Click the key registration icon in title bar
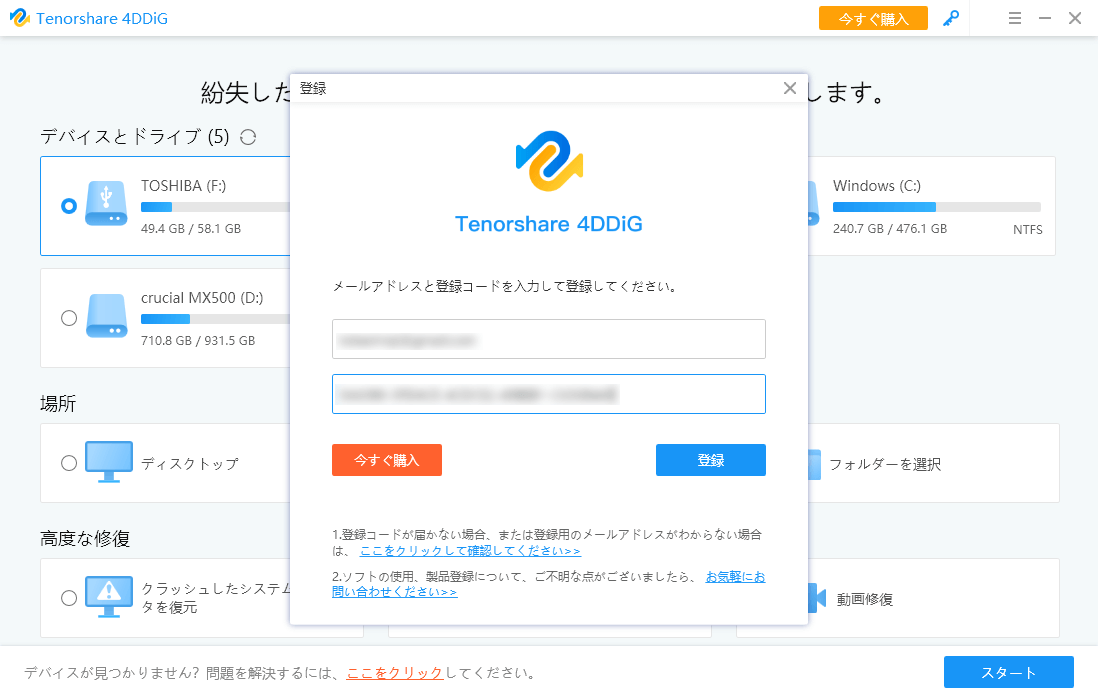Image resolution: width=1098 pixels, height=698 pixels. pos(950,18)
